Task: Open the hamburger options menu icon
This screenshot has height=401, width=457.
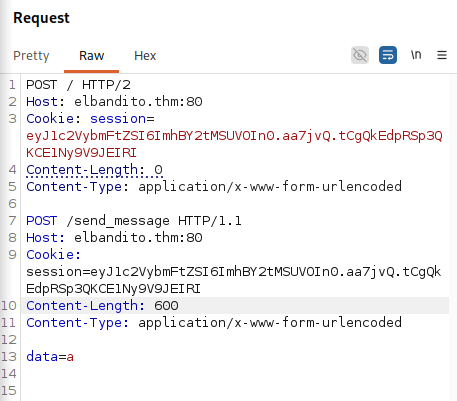Action: [442, 55]
